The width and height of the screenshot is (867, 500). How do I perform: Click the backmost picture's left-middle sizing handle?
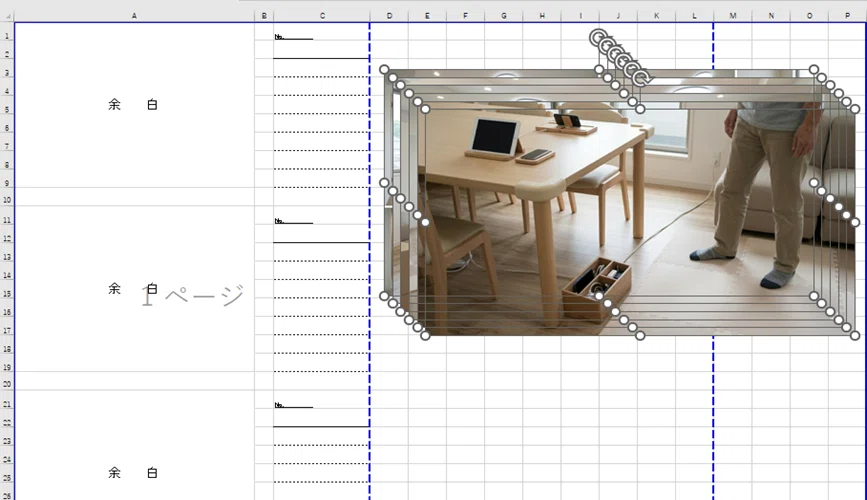[x=384, y=183]
